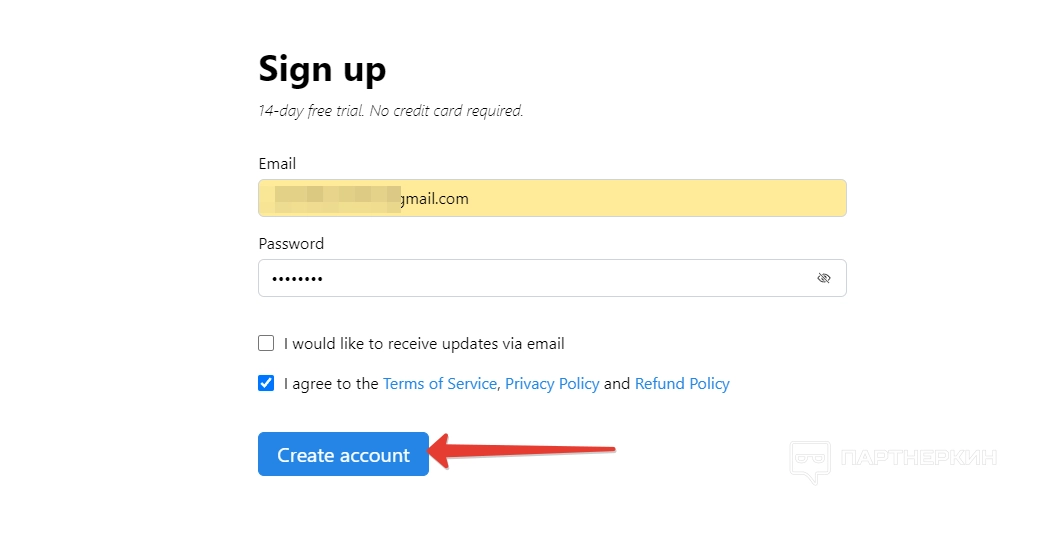
Task: Open the Terms of Service link
Action: tap(439, 383)
